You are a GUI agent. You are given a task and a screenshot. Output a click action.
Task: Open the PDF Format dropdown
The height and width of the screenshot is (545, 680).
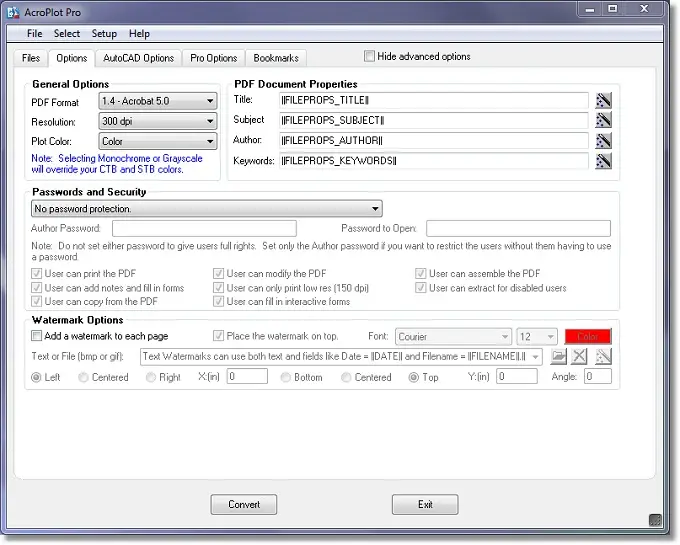coord(158,101)
